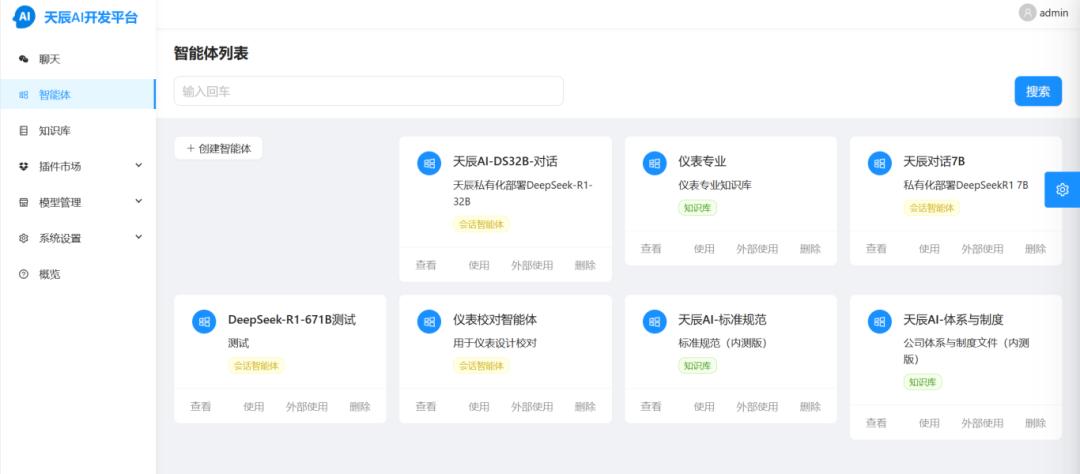Image resolution: width=1080 pixels, height=474 pixels.
Task: Click 使用 on 仪表校对智能体 card
Action: tap(479, 406)
